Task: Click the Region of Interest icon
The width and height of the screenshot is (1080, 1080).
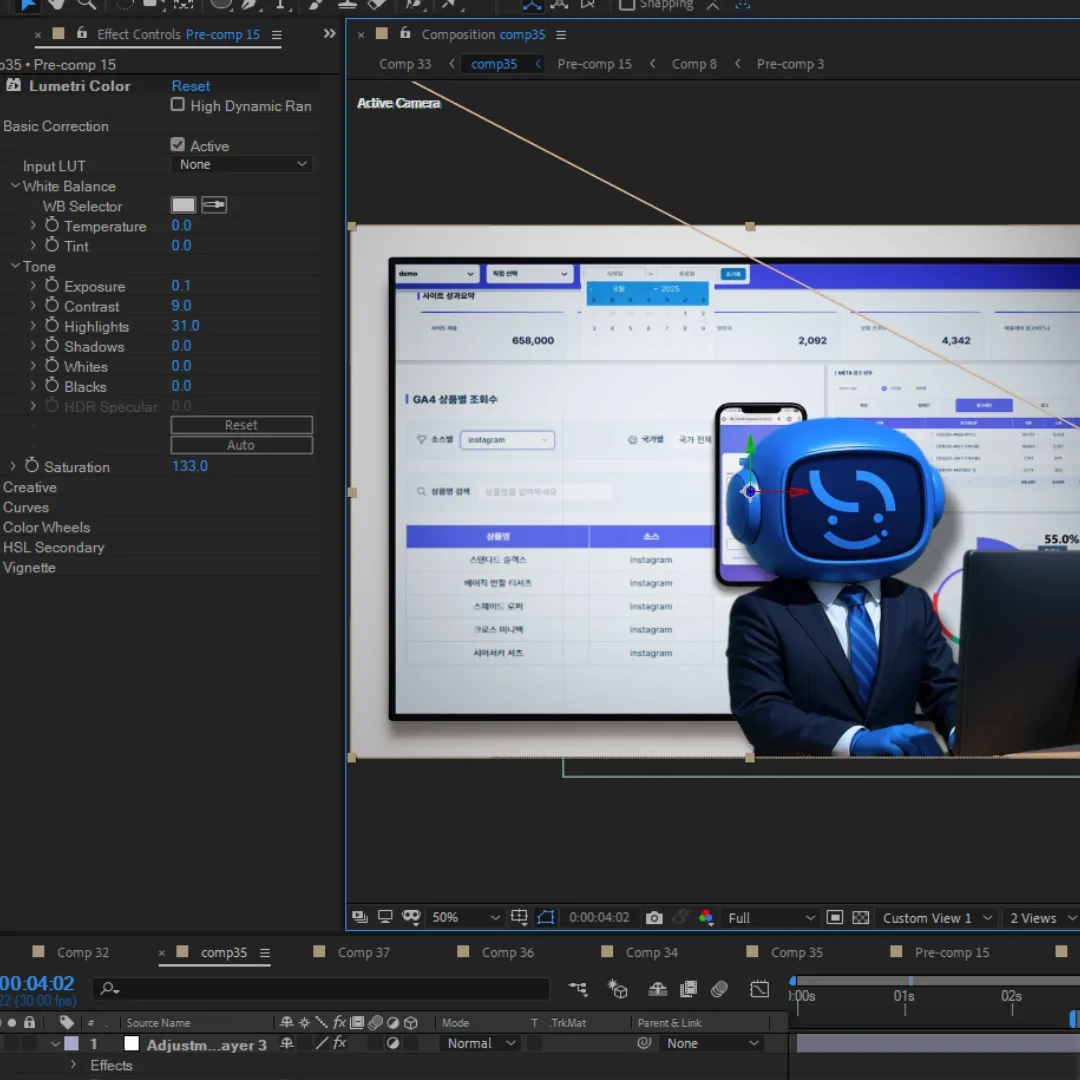Action: pos(834,917)
